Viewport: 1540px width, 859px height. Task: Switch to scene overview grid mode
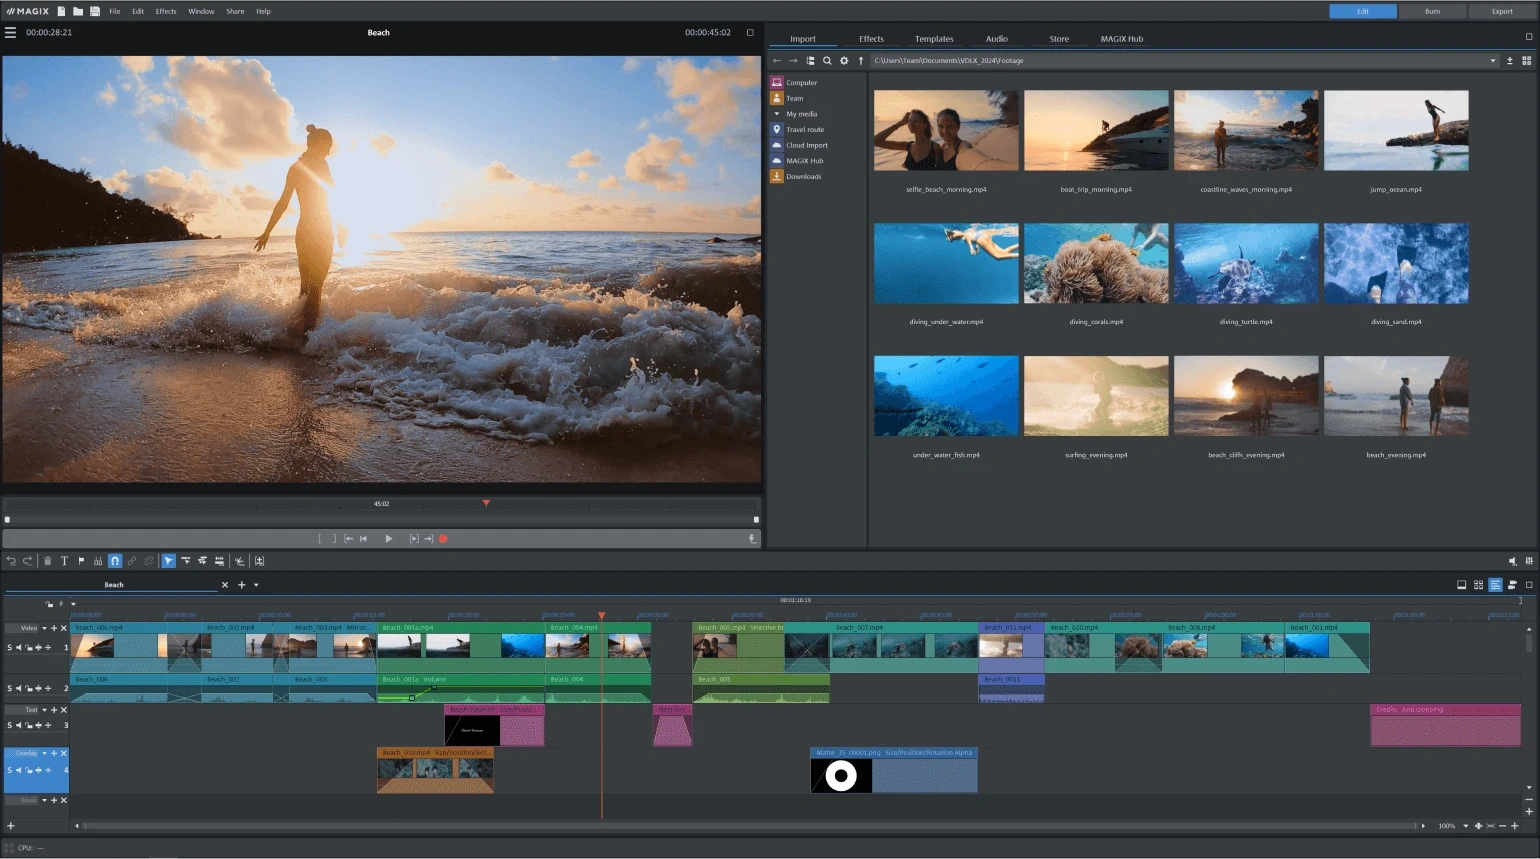(1478, 585)
